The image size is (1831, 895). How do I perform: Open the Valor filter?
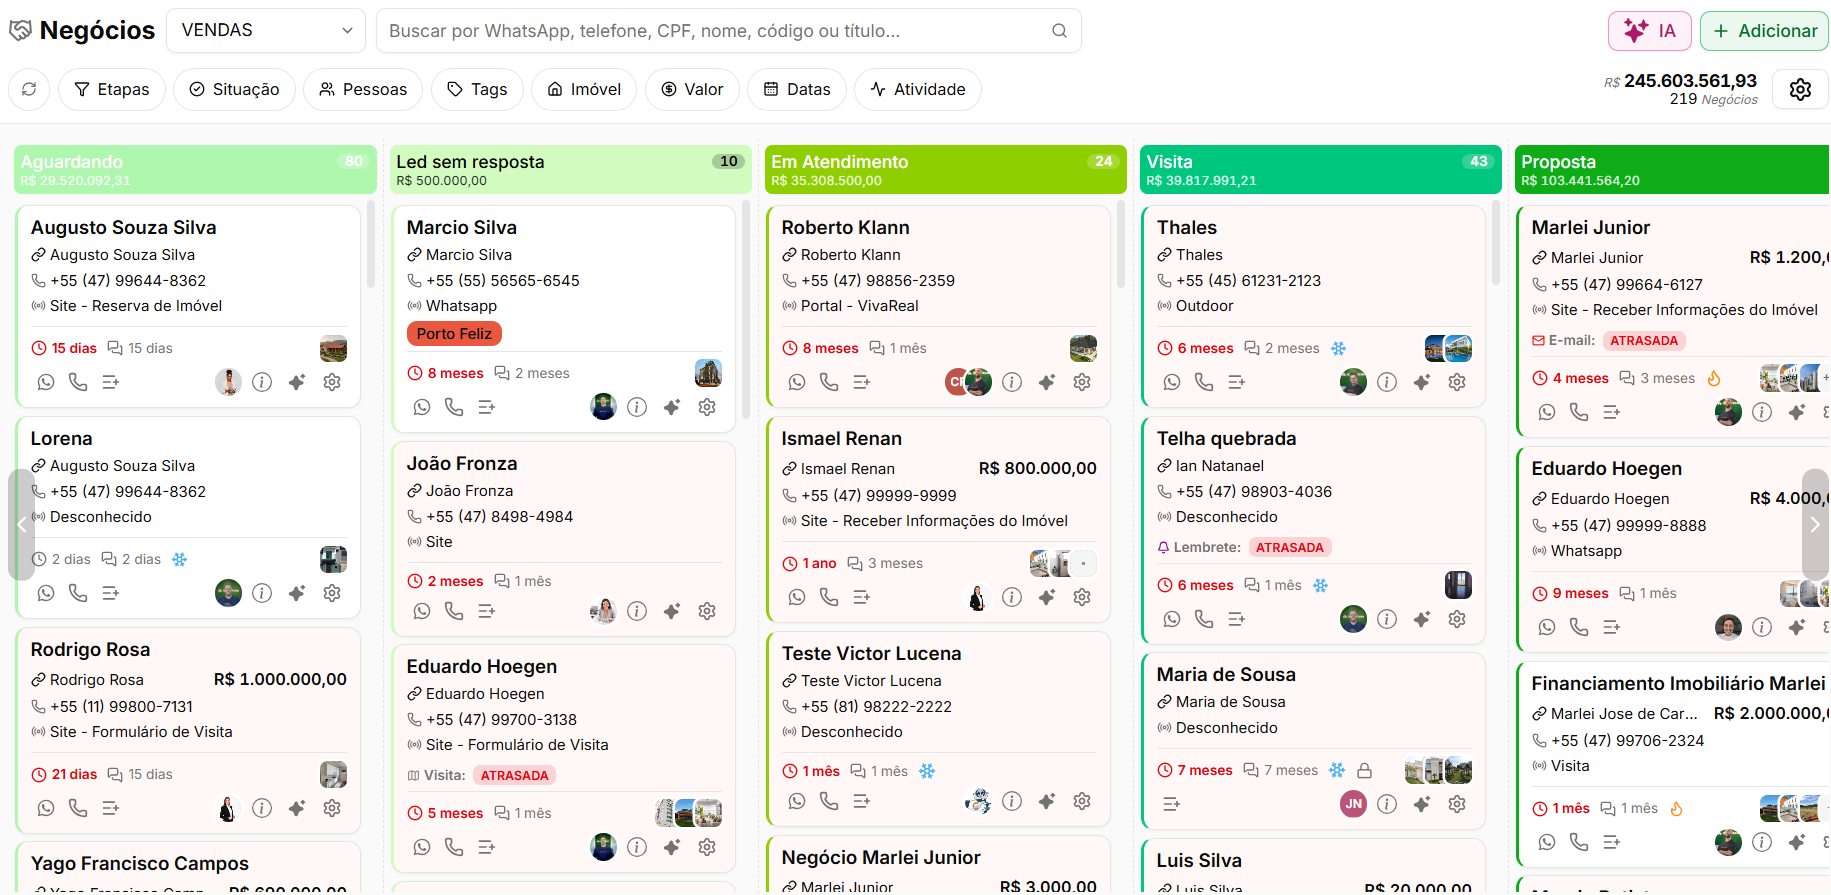tap(692, 89)
